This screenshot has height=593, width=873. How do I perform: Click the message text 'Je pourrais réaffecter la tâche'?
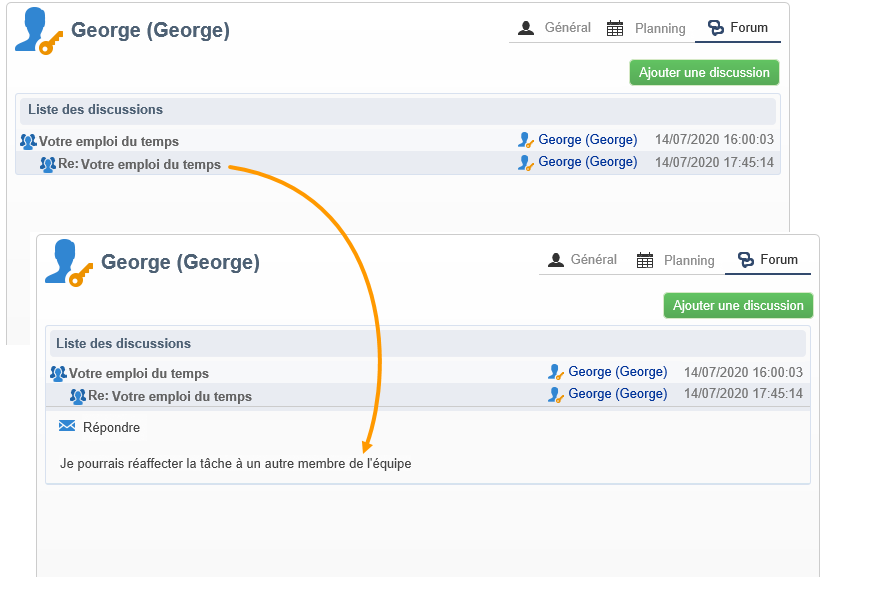click(x=235, y=464)
